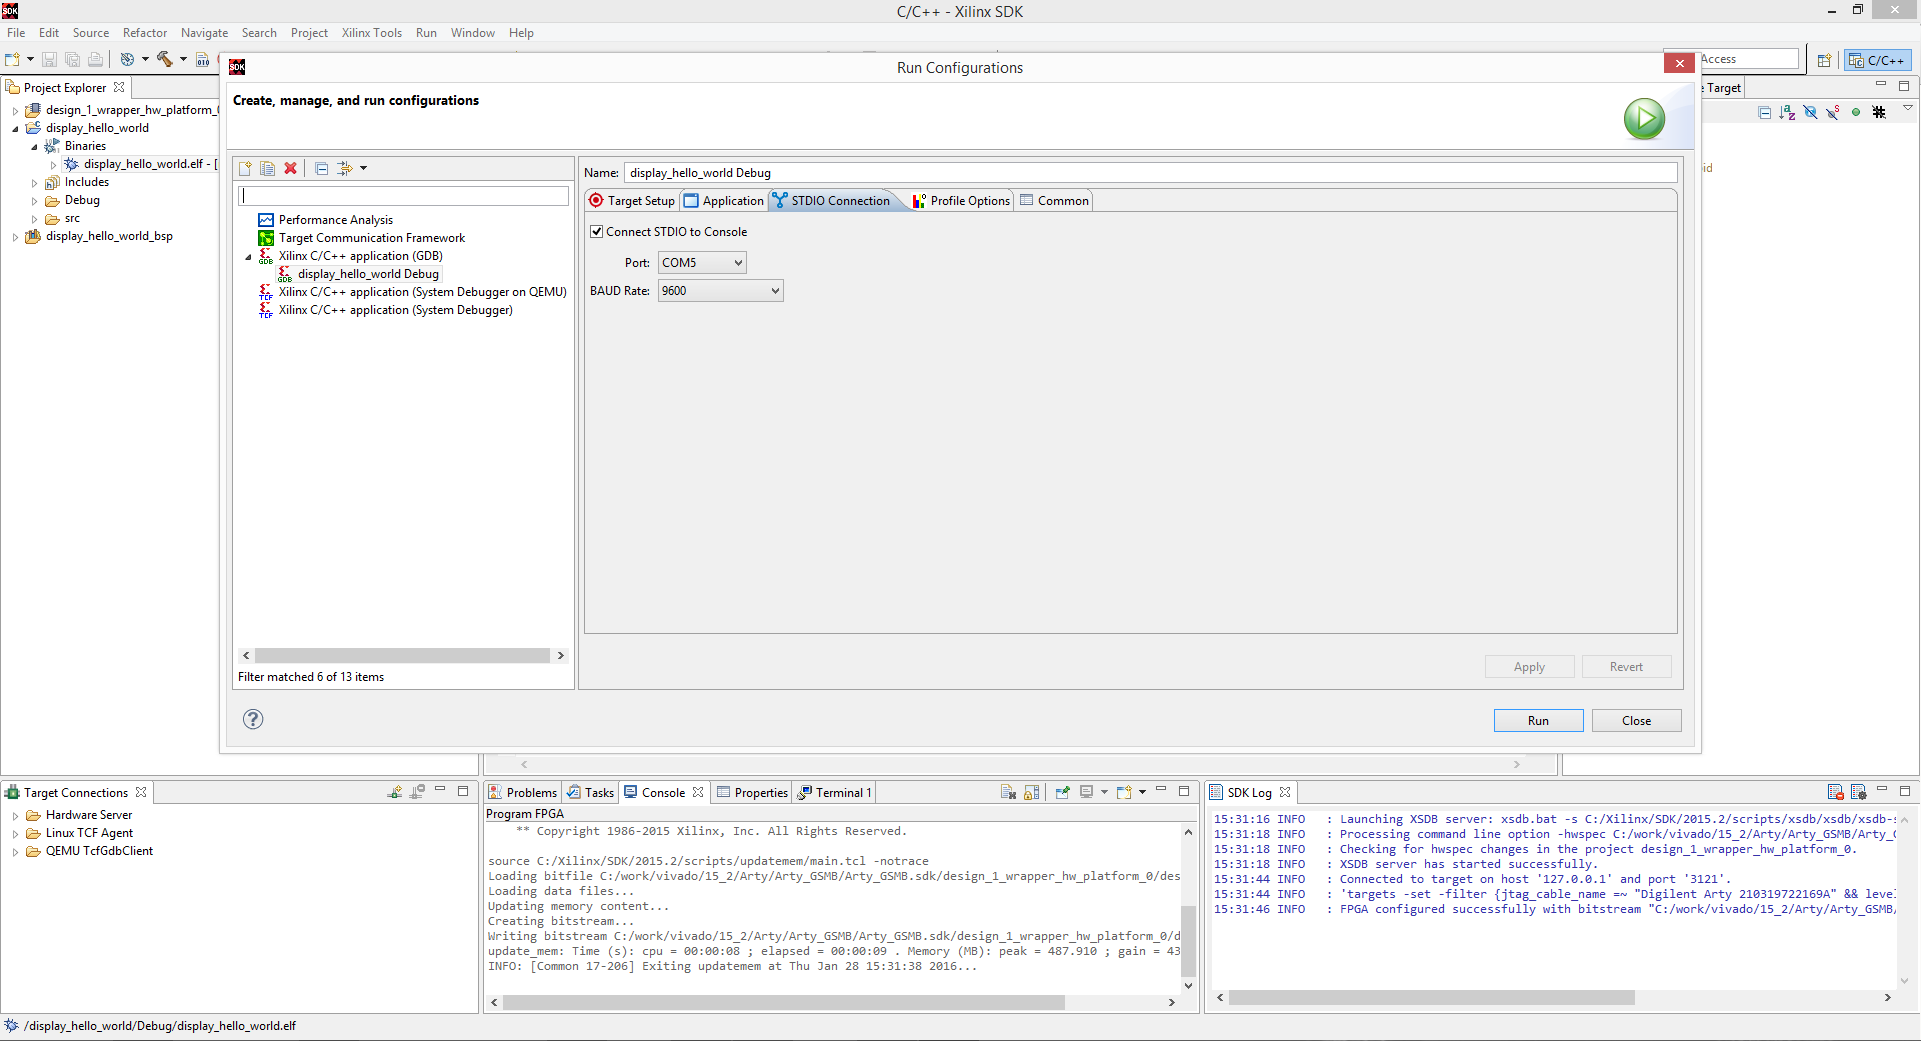
Task: Open the Profile Options tab
Action: pos(961,201)
